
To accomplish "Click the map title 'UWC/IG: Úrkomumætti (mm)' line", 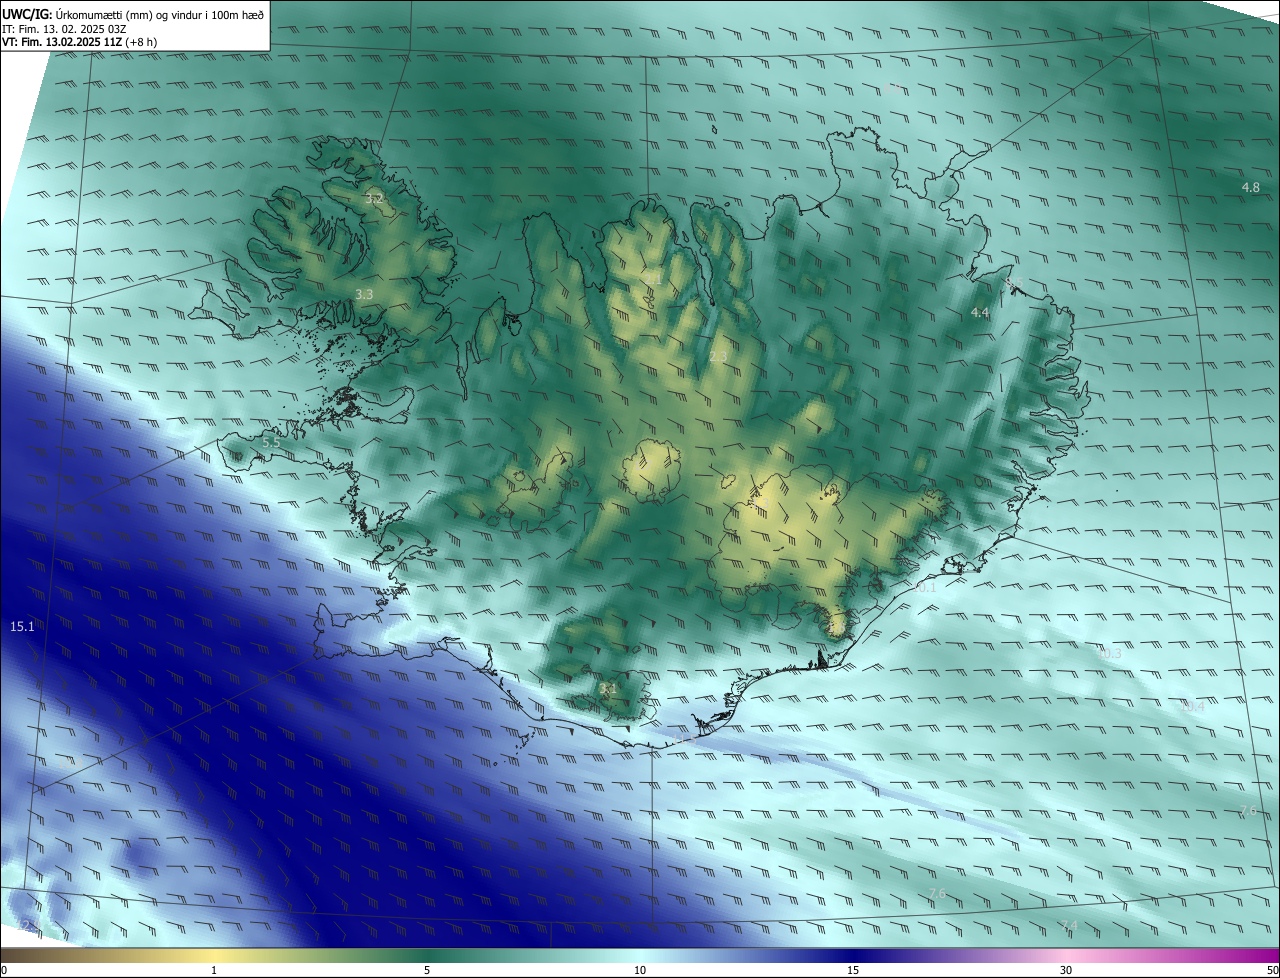I will (x=133, y=13).
